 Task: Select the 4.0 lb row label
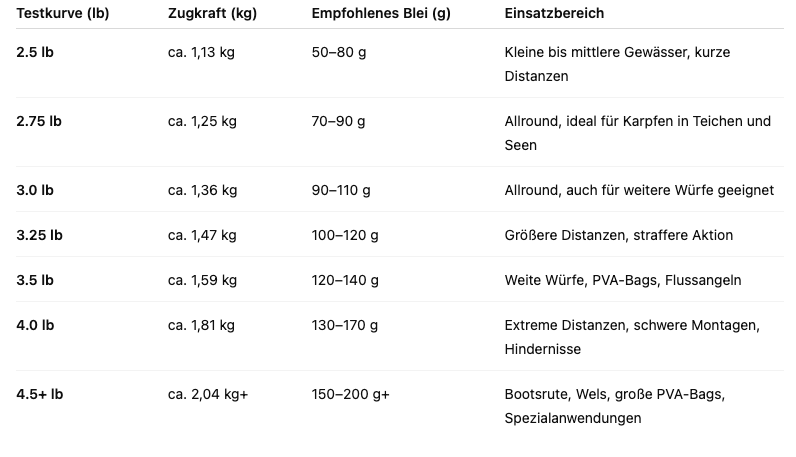[x=35, y=325]
